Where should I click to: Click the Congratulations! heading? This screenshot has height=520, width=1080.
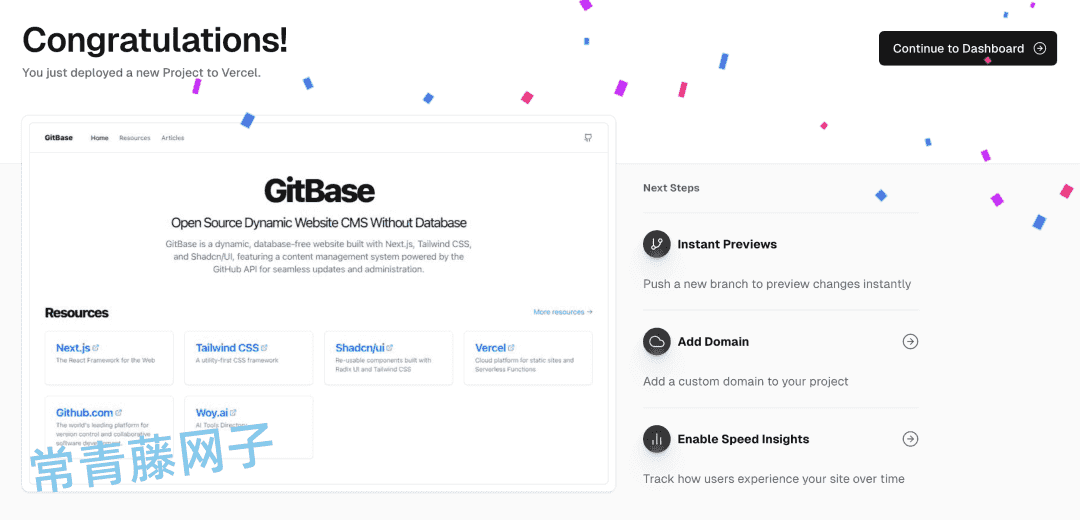tap(155, 40)
